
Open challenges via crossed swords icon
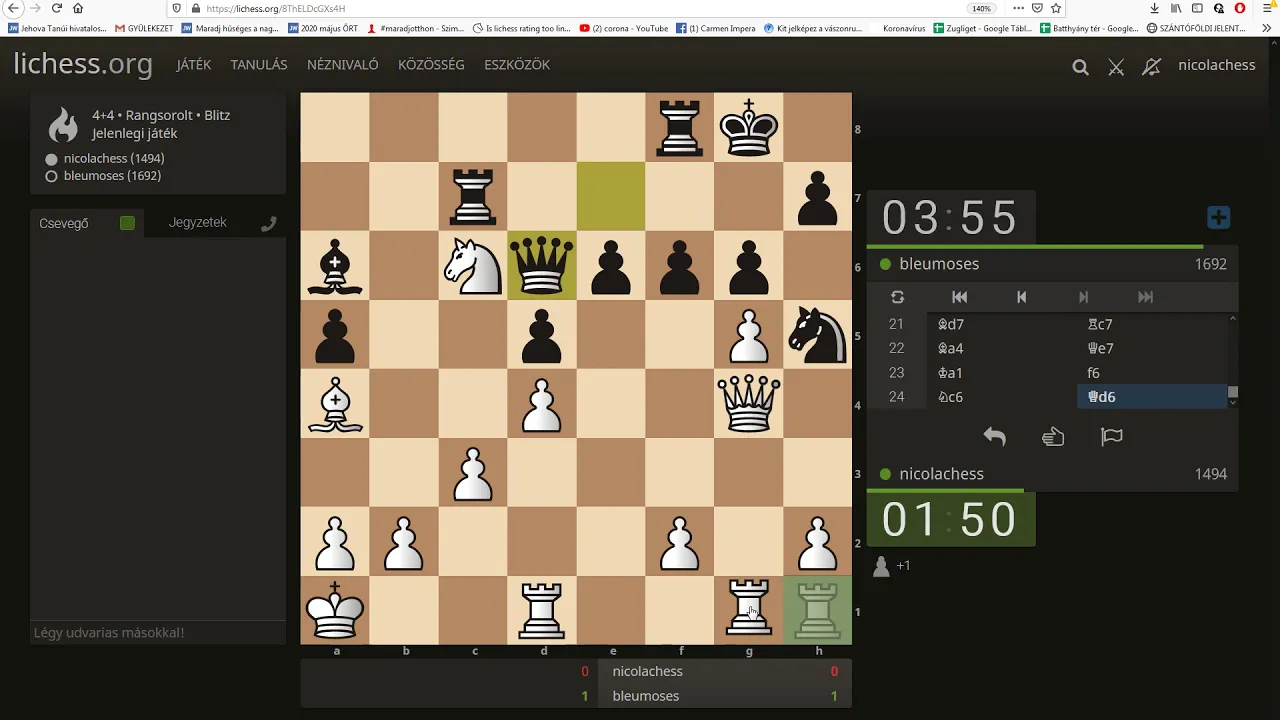click(1116, 67)
